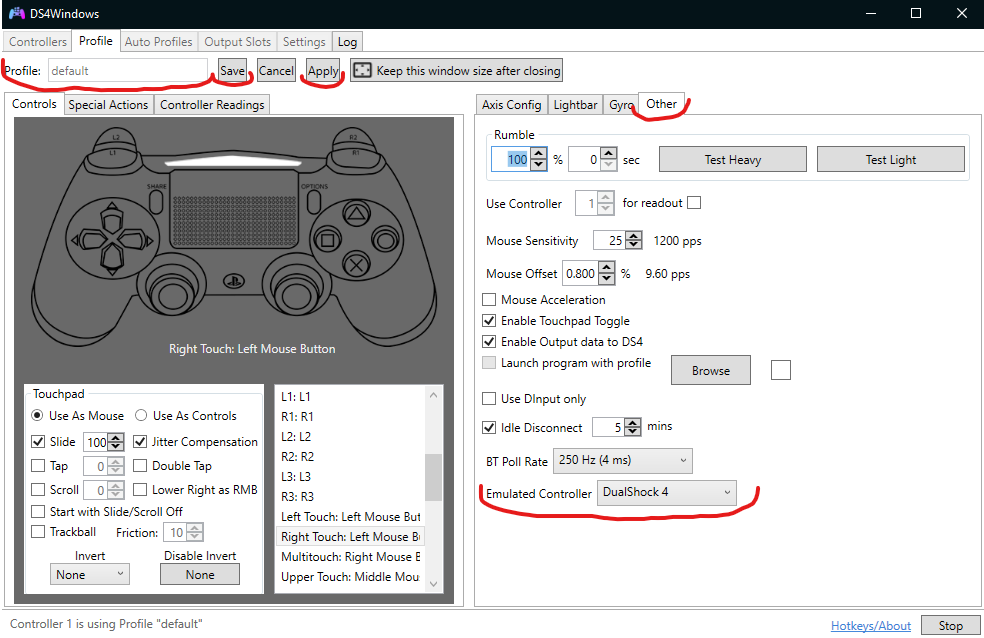Click the Idle Disconnect minutes stepper
The image size is (984, 638).
click(x=633, y=427)
